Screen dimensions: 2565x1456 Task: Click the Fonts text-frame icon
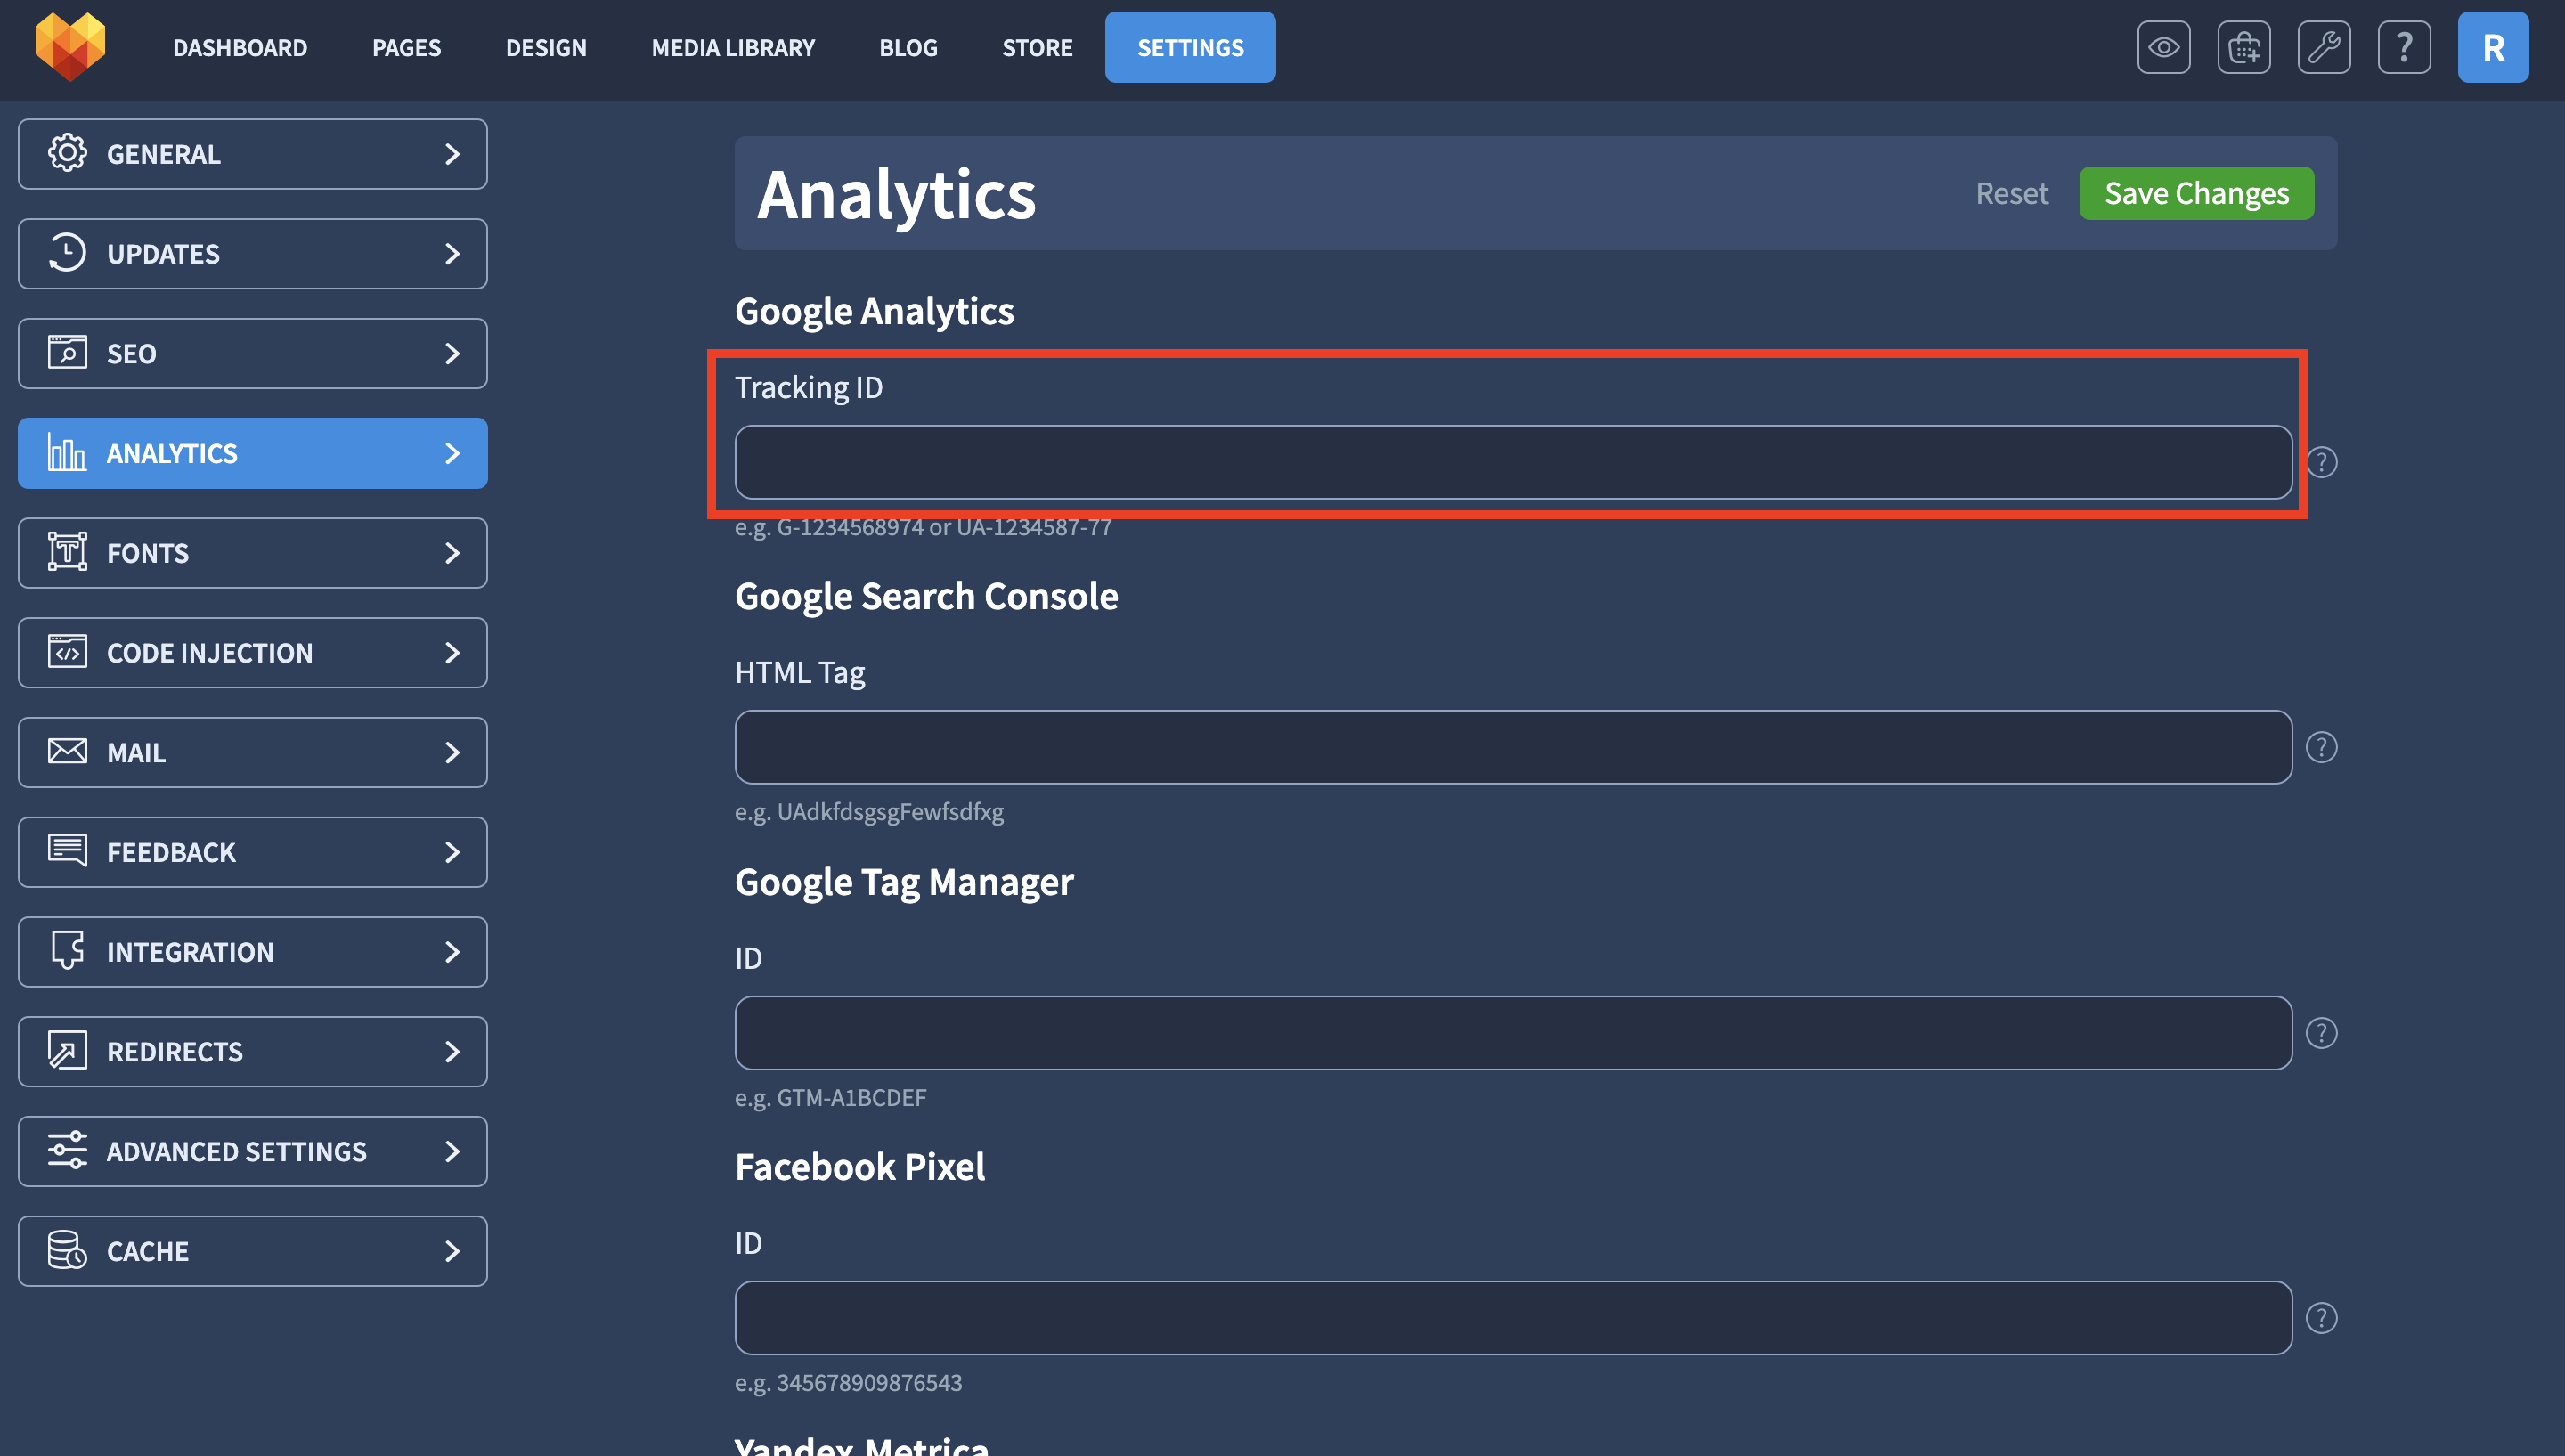67,552
